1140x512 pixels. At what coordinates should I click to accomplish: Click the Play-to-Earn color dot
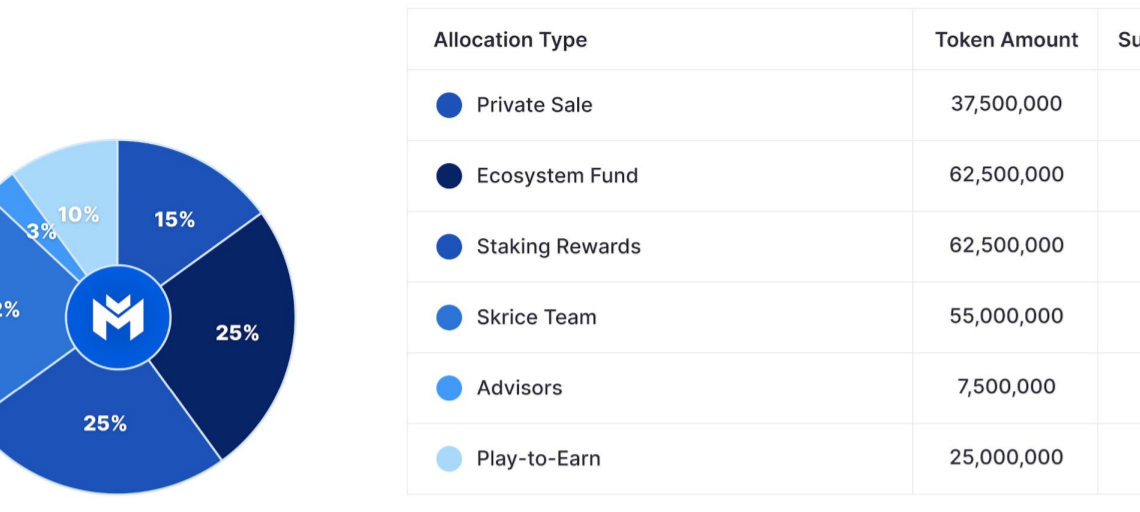pyautogui.click(x=449, y=459)
